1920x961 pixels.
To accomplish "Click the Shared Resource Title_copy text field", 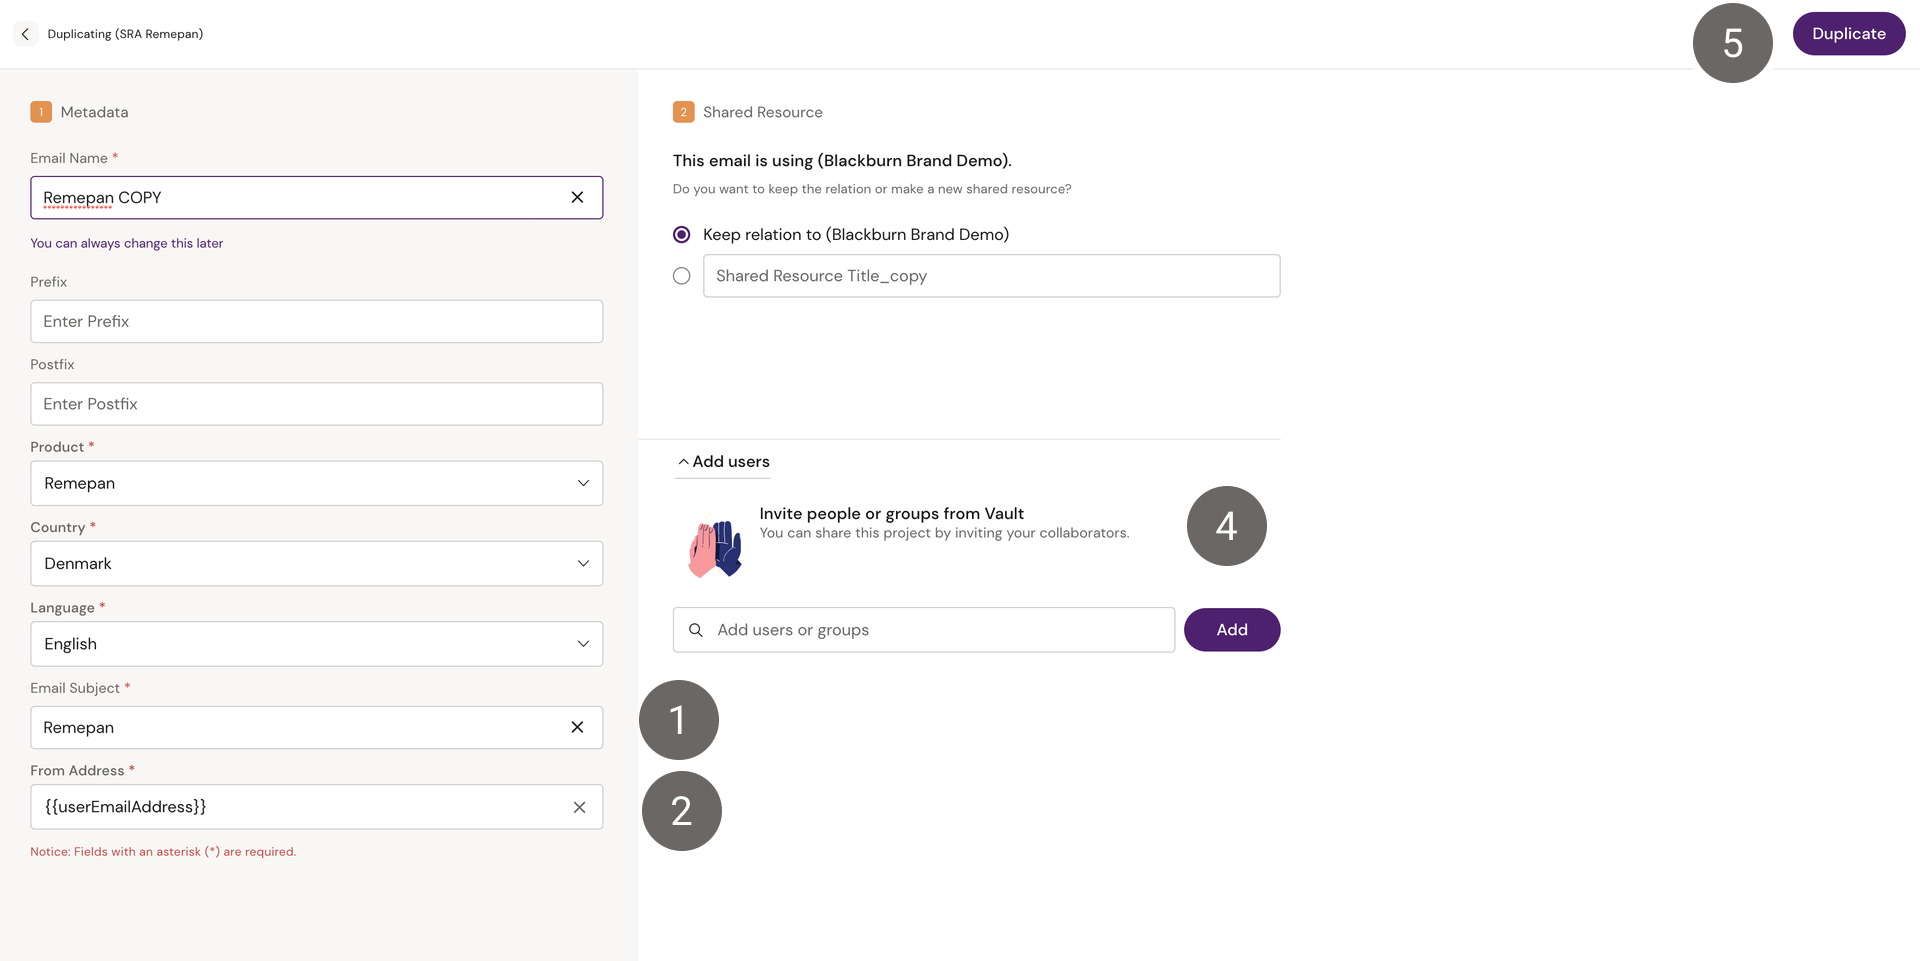I will [x=990, y=276].
